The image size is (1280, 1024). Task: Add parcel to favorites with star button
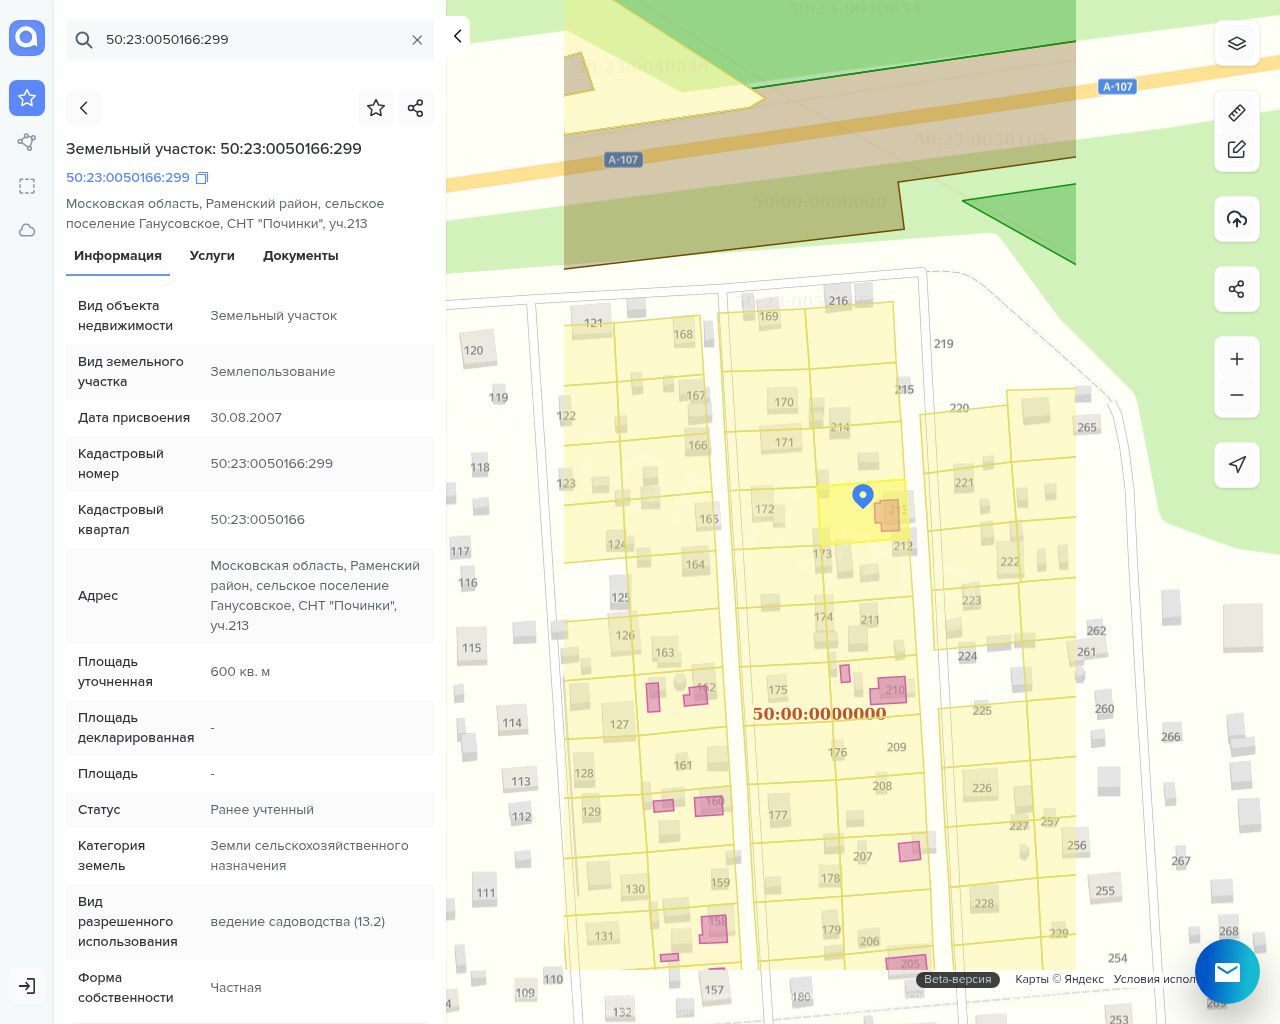point(376,108)
